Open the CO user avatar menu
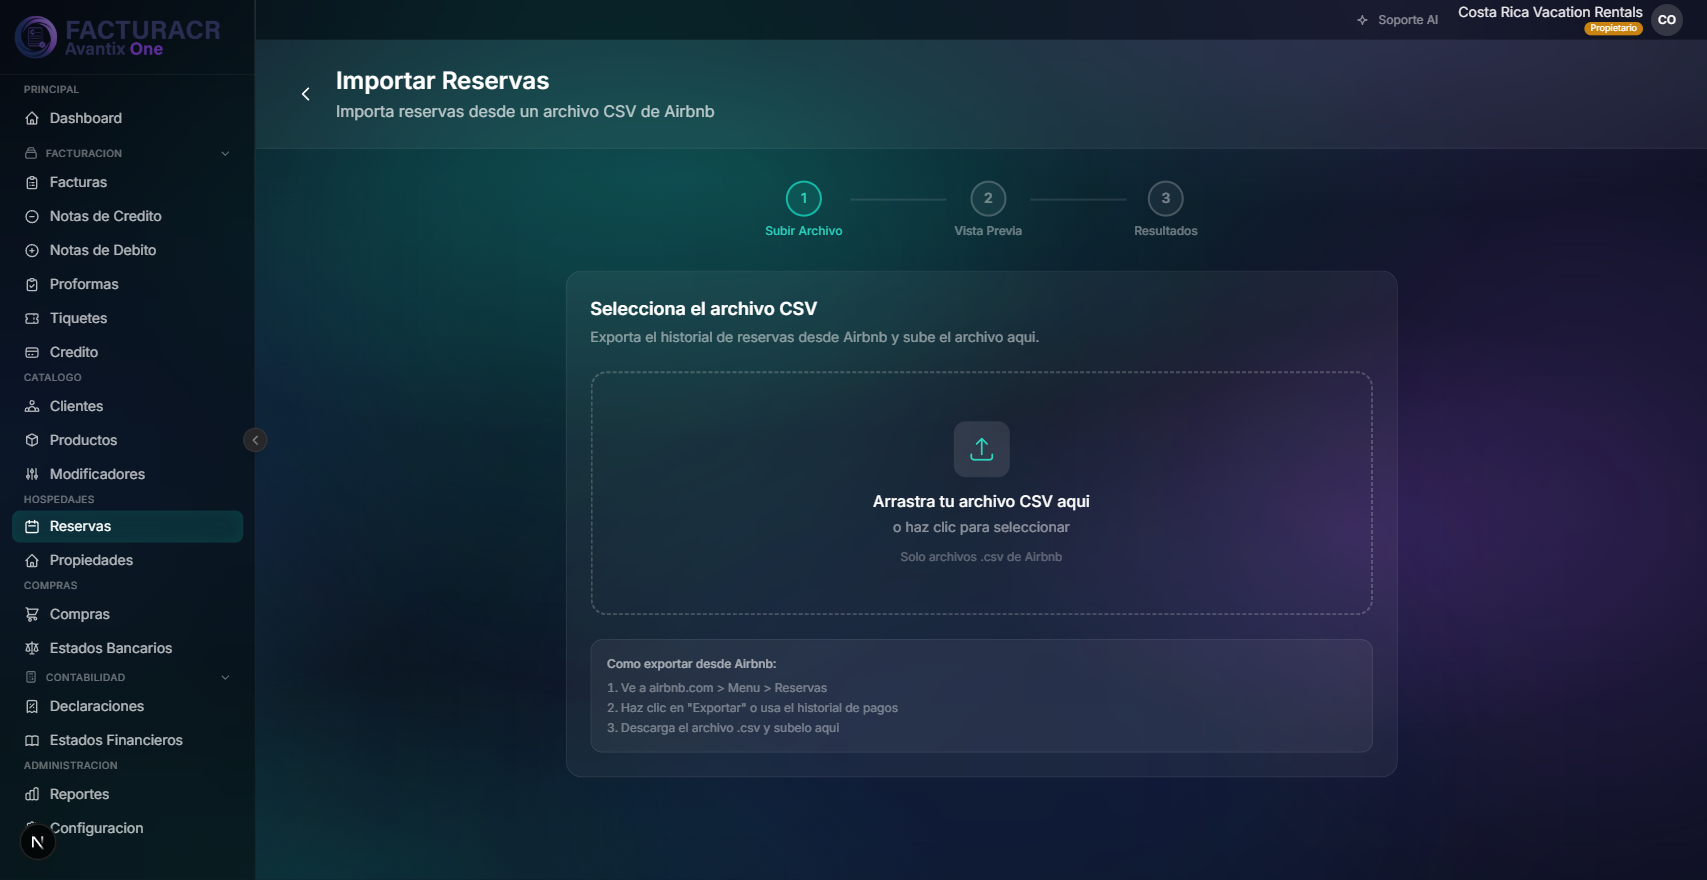Viewport: 1707px width, 880px height. tap(1666, 20)
